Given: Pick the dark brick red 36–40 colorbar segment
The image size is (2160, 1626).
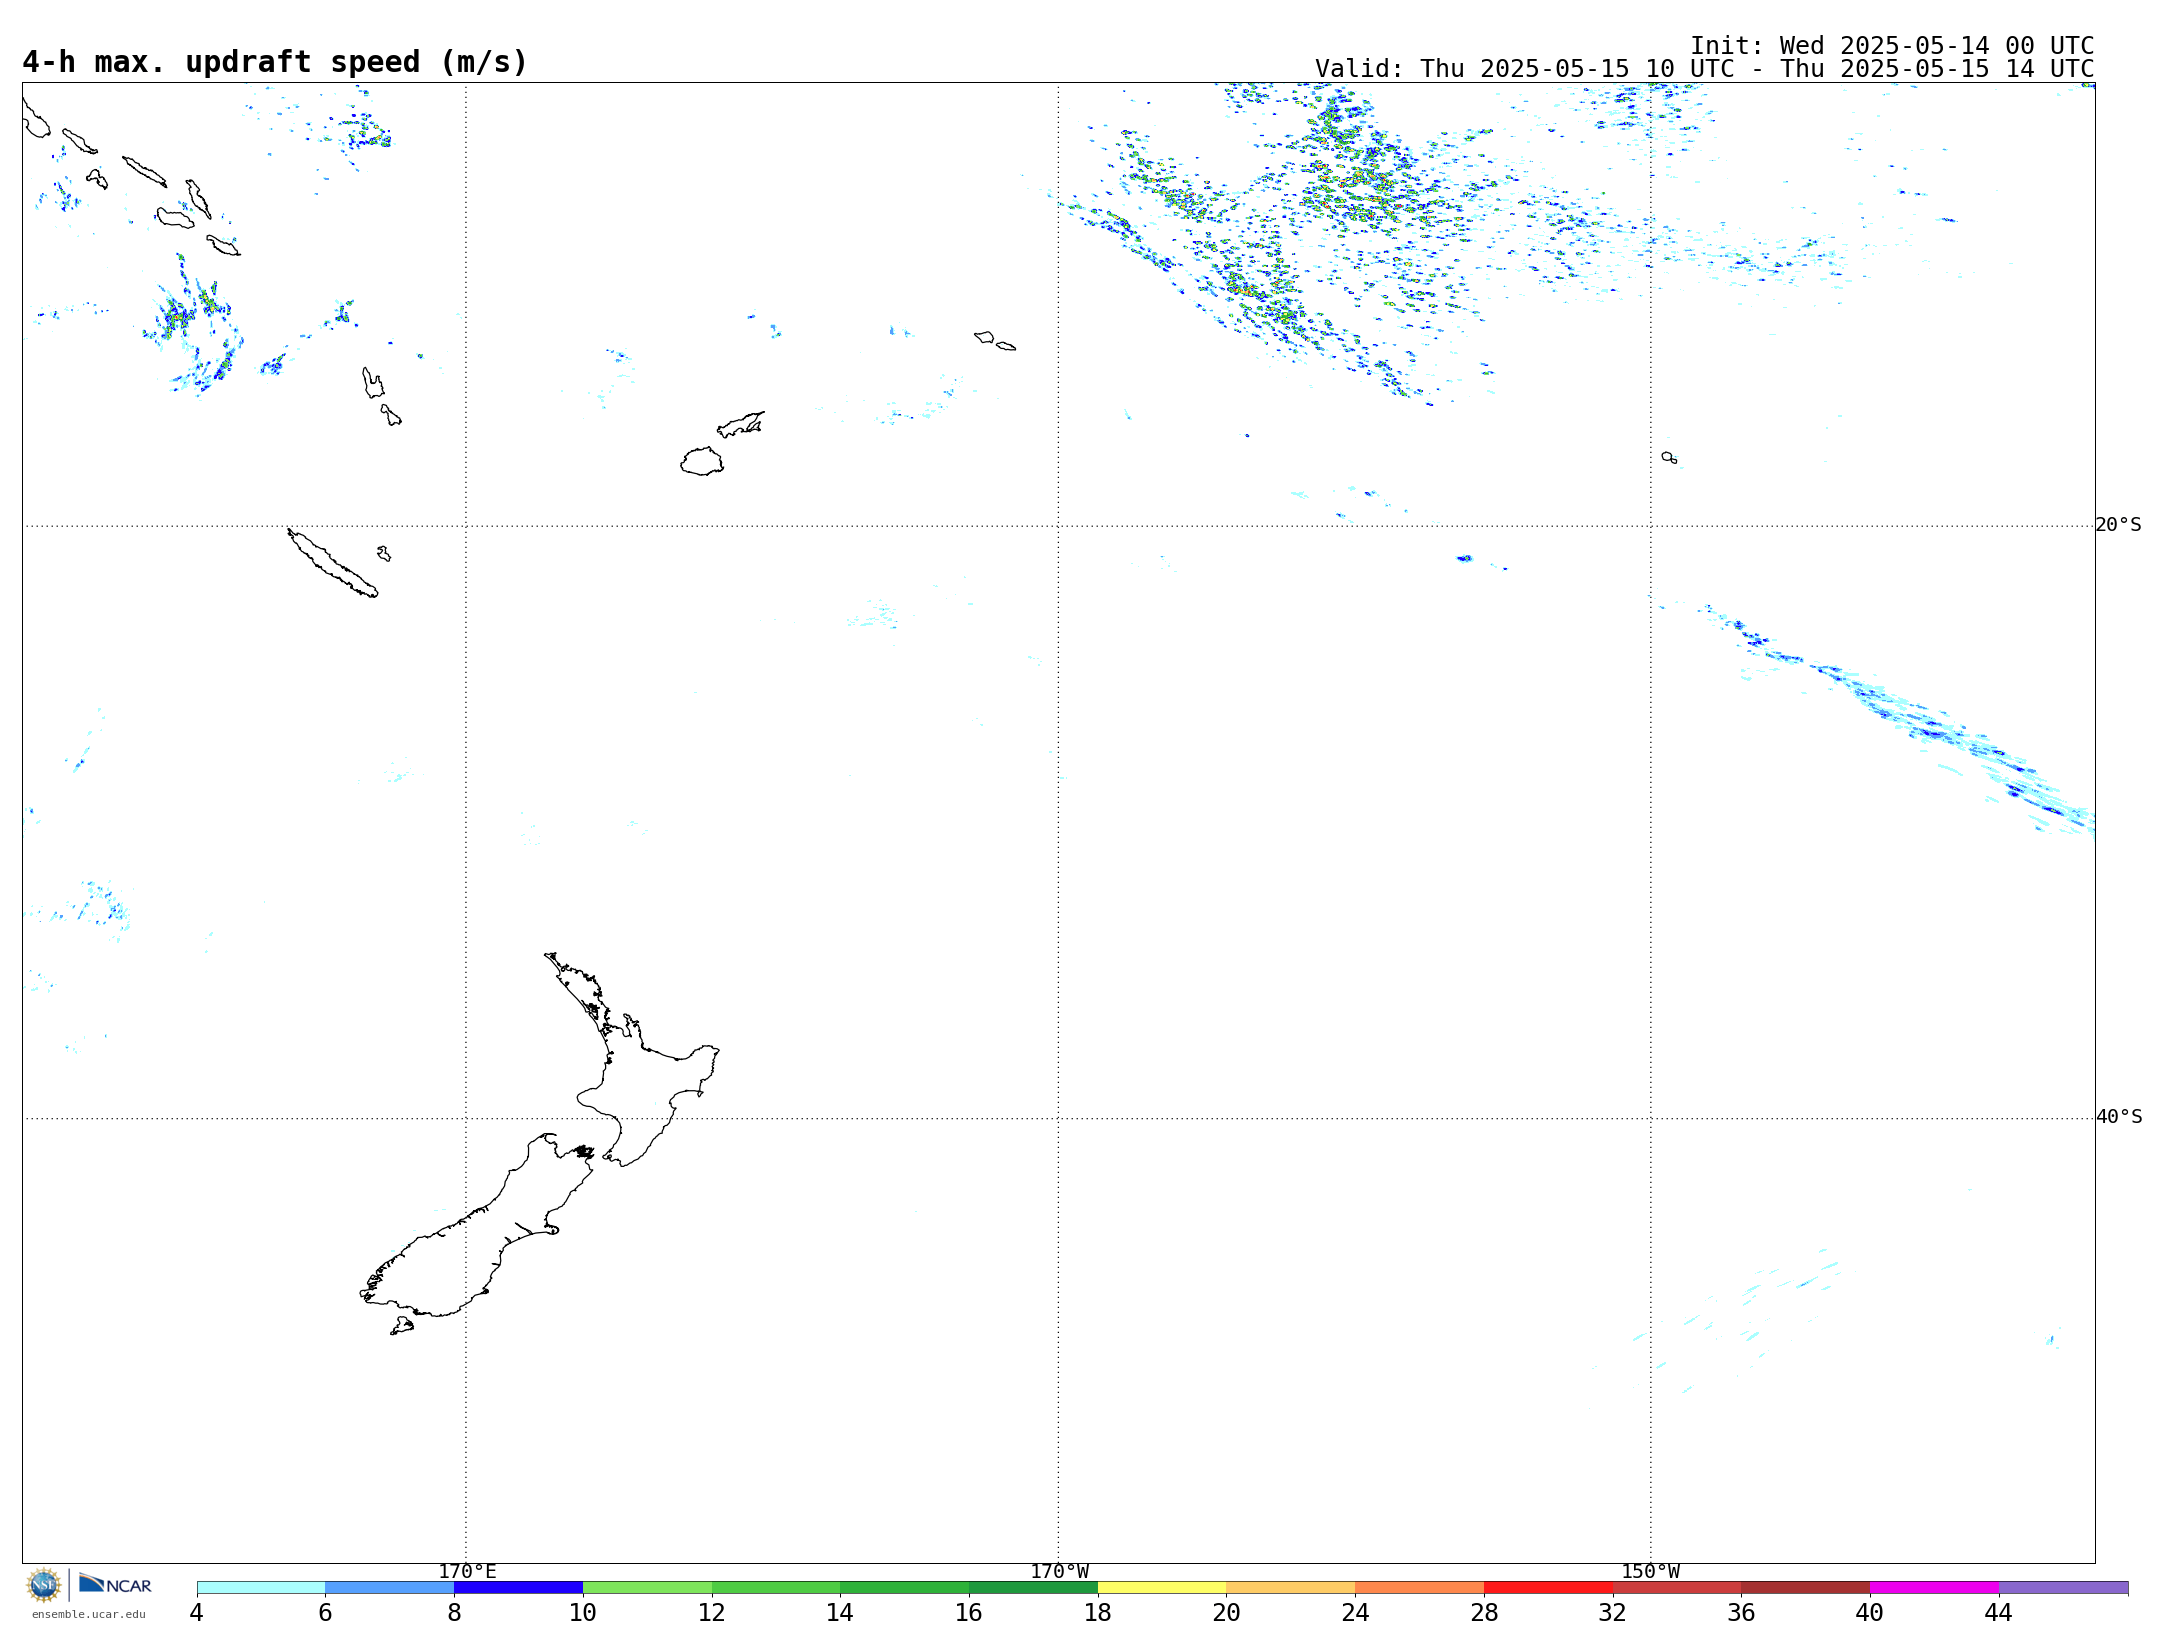Looking at the screenshot, I should click(x=1806, y=1587).
